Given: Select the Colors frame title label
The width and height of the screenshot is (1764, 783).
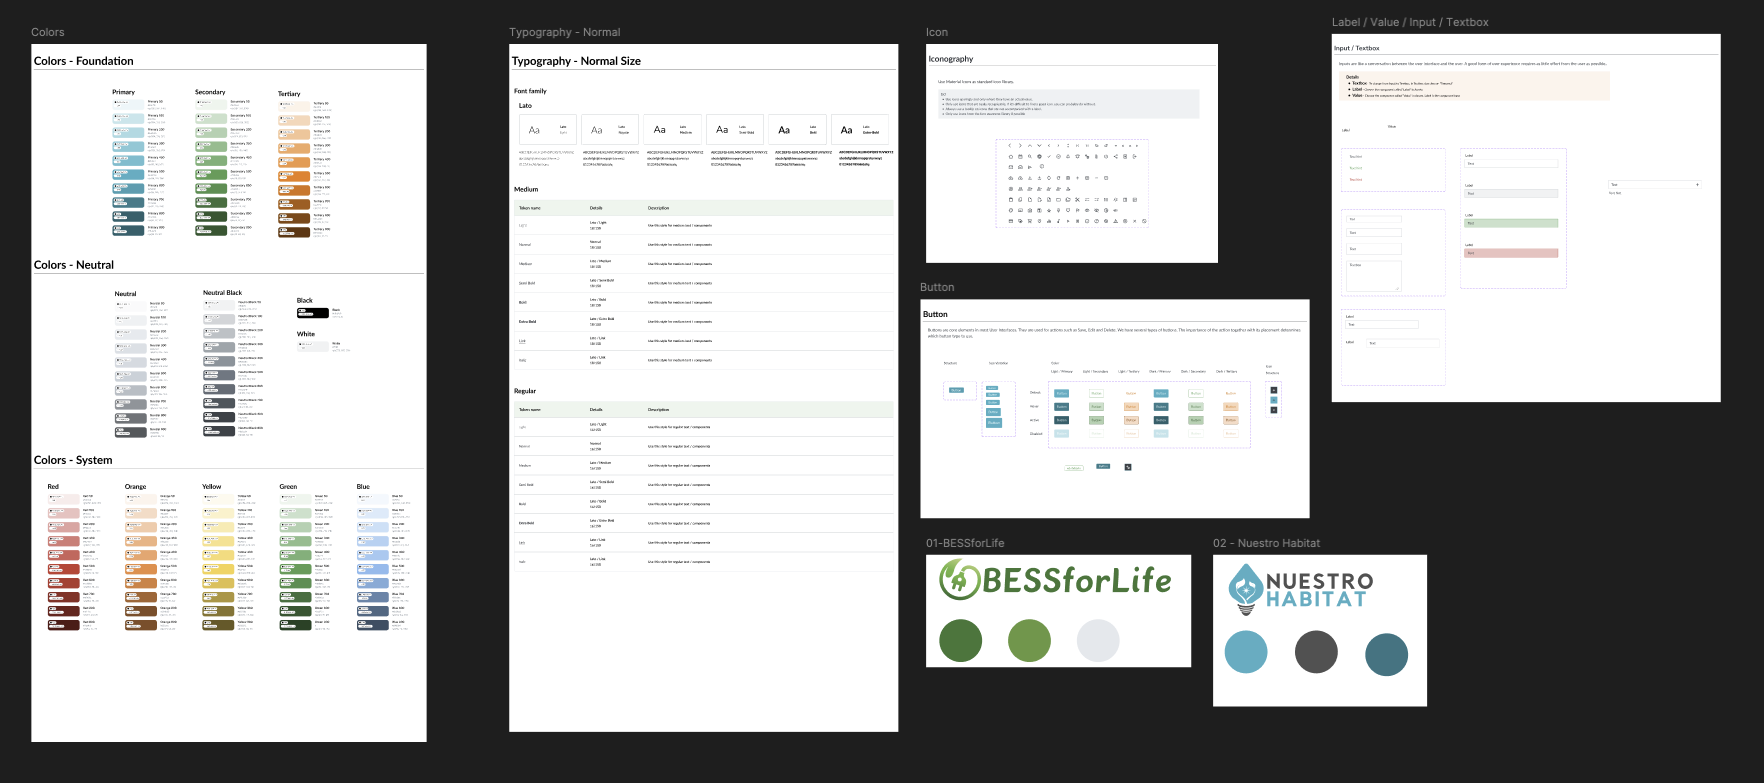Looking at the screenshot, I should 47,32.
